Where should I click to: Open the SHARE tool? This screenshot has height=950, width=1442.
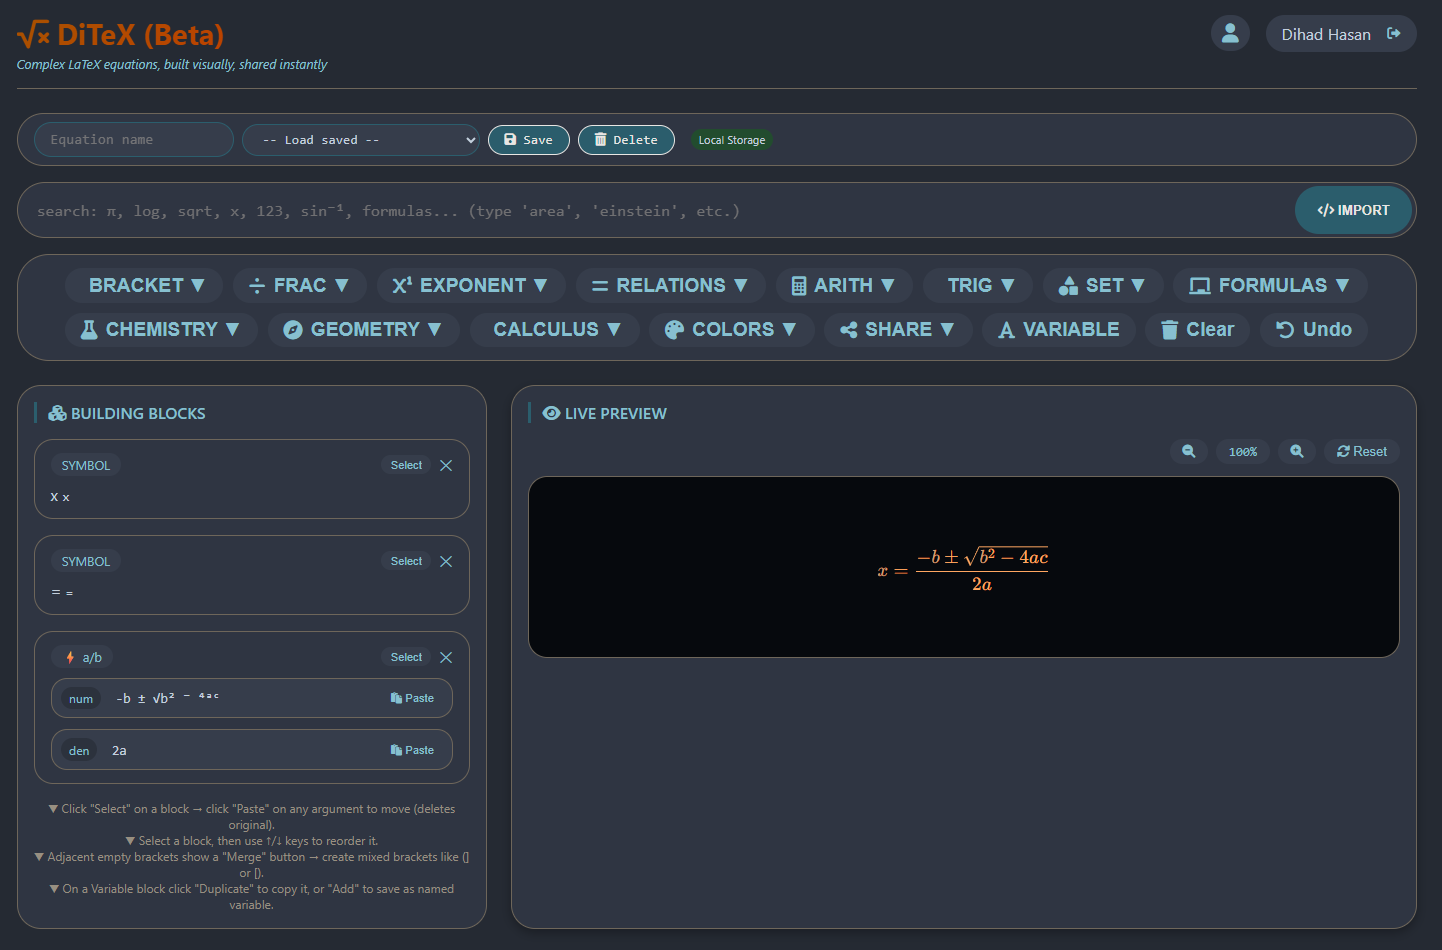(x=897, y=329)
